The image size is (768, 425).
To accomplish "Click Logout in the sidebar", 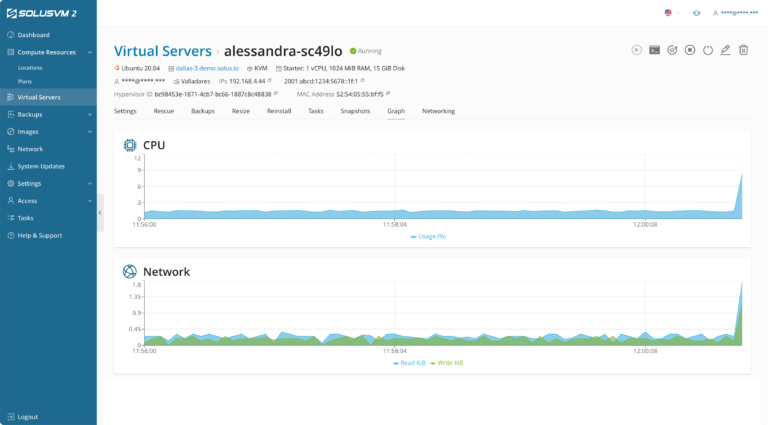I will click(27, 416).
